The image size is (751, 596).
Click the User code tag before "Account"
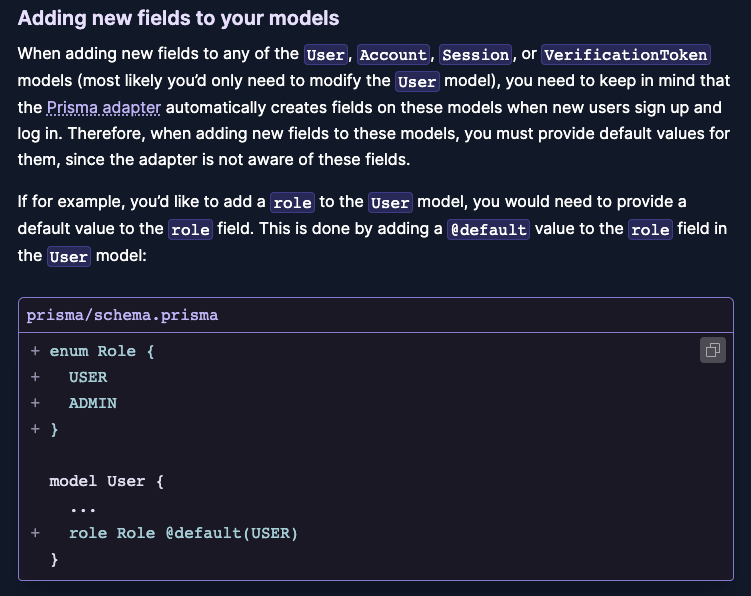click(x=325, y=56)
